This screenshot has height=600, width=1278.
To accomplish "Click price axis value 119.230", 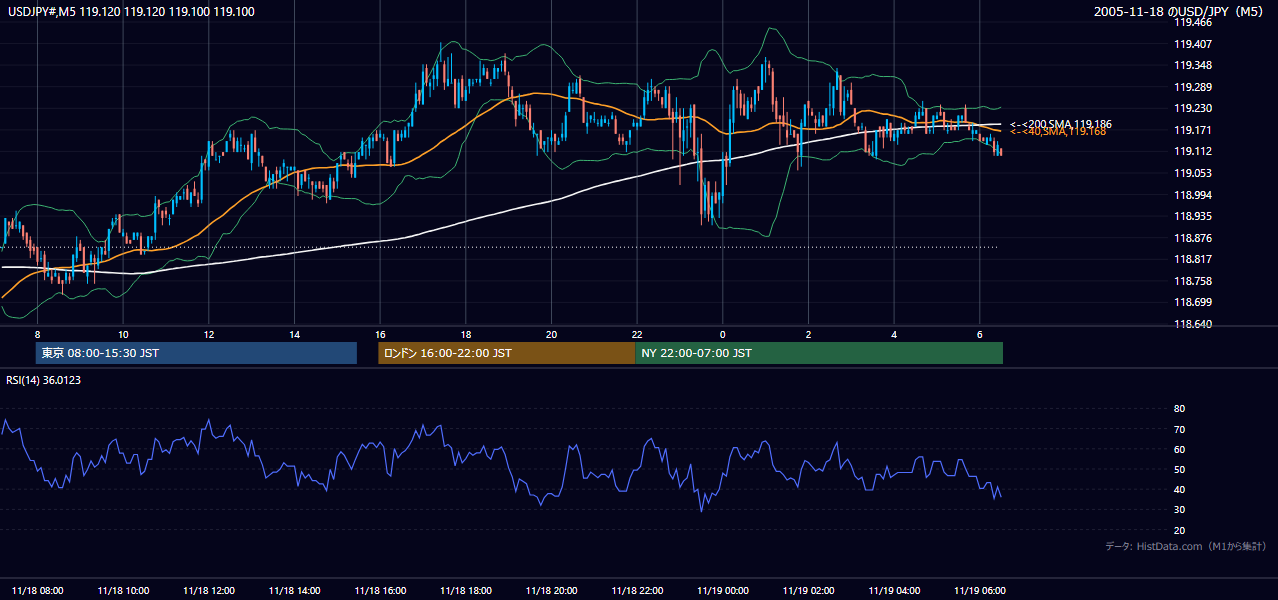I will click(1193, 108).
